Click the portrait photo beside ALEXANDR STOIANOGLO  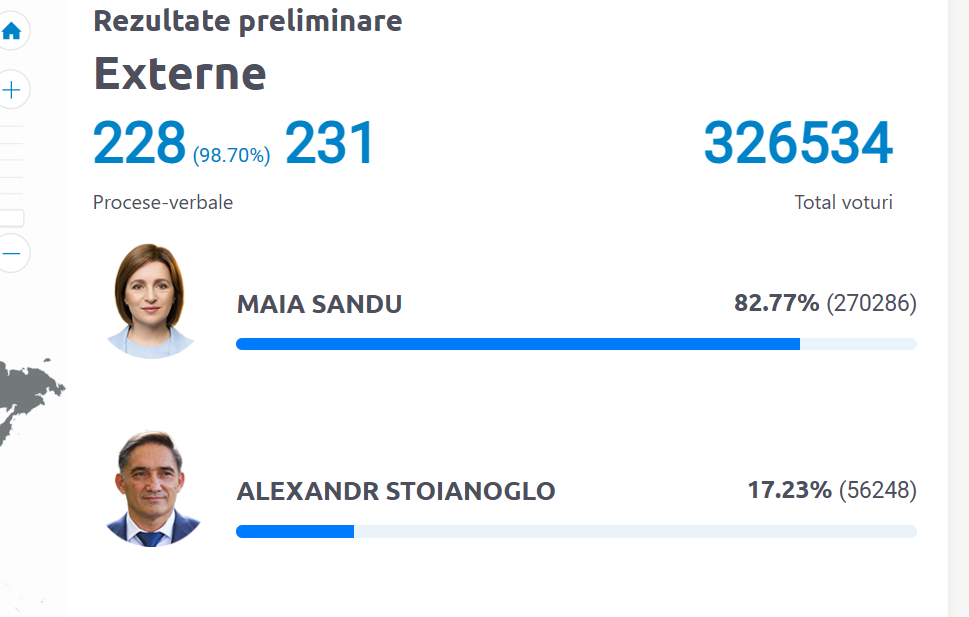pos(153,489)
